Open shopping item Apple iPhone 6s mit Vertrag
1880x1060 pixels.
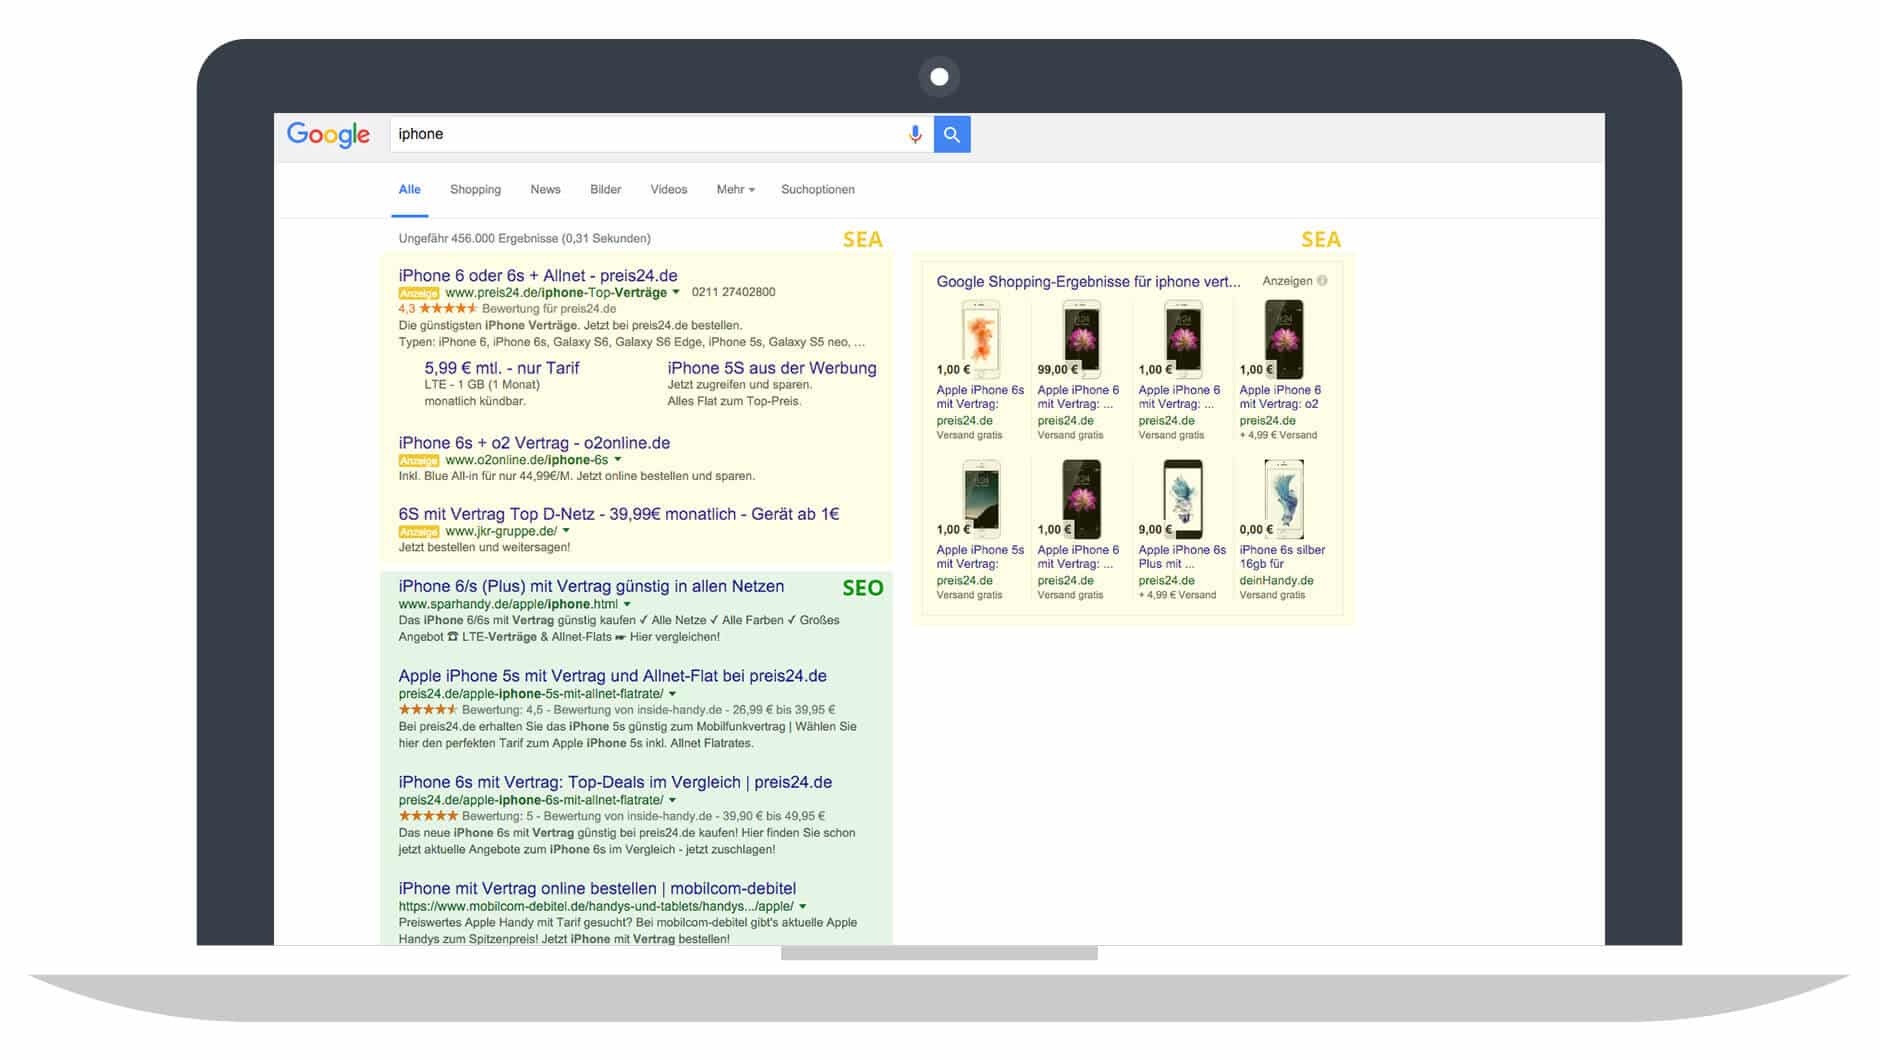[x=980, y=397]
